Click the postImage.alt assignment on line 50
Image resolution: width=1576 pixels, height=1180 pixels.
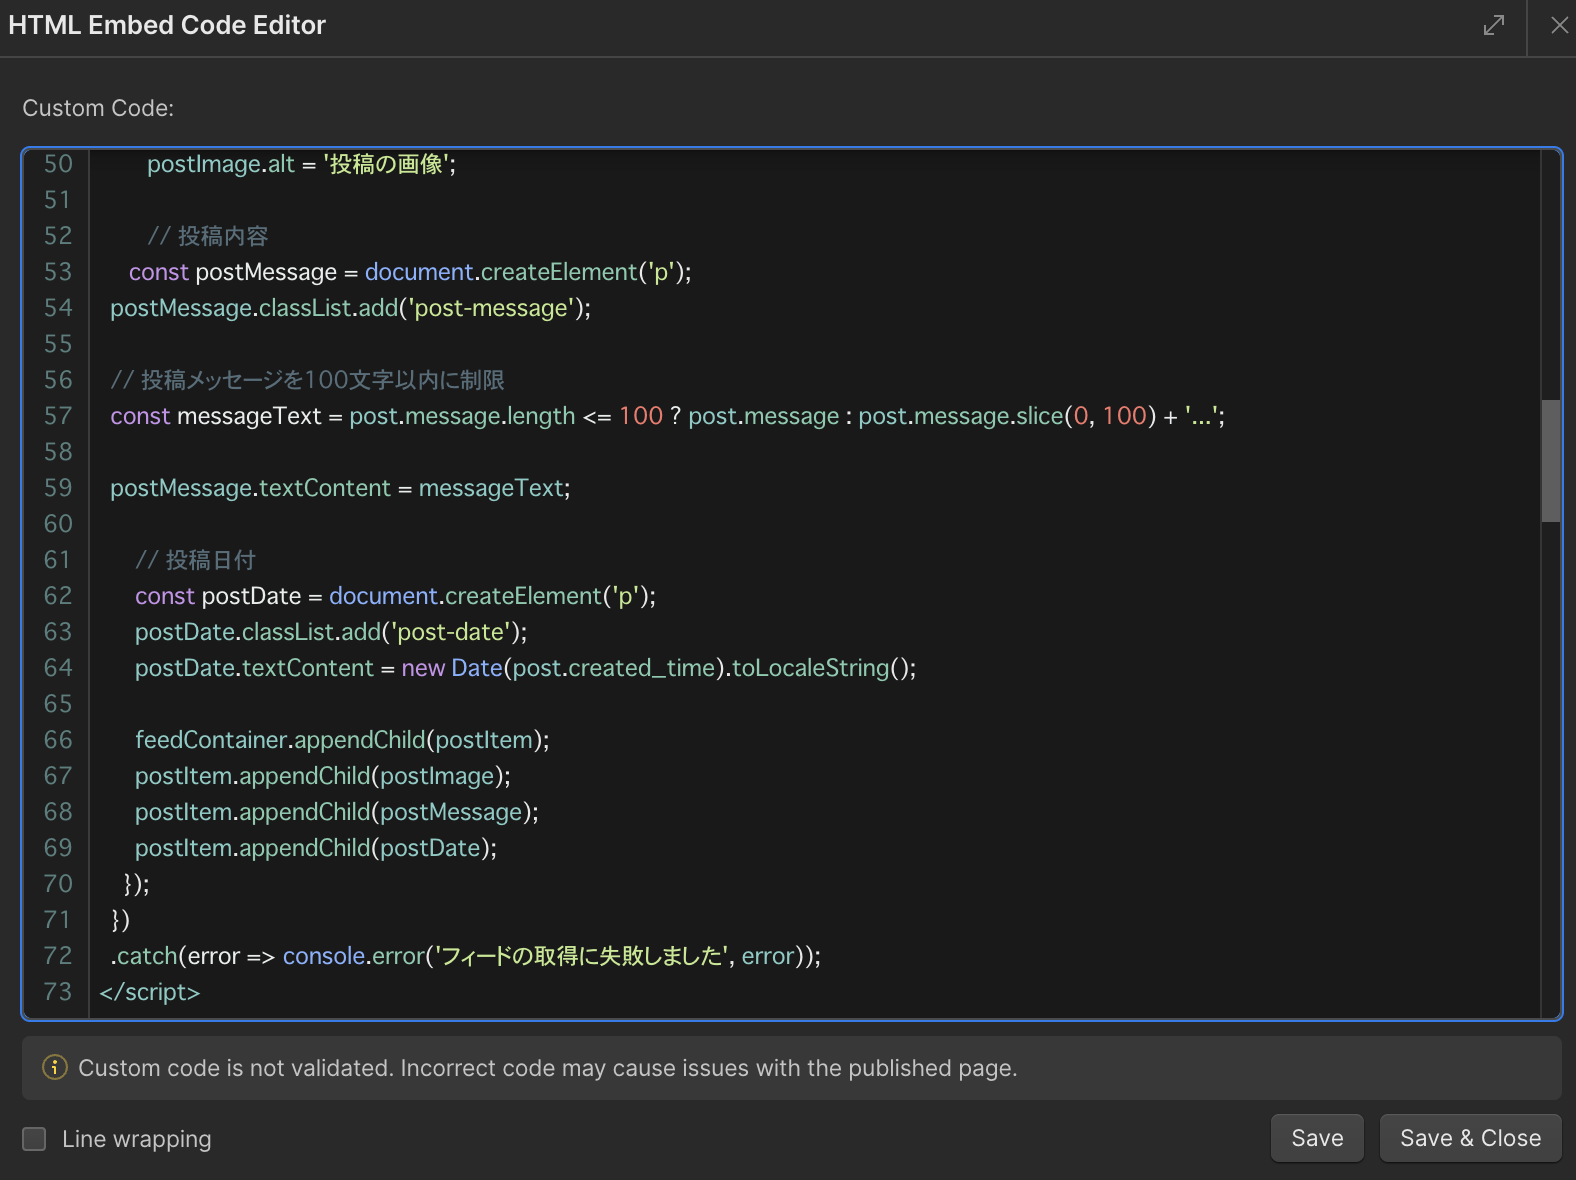point(302,164)
